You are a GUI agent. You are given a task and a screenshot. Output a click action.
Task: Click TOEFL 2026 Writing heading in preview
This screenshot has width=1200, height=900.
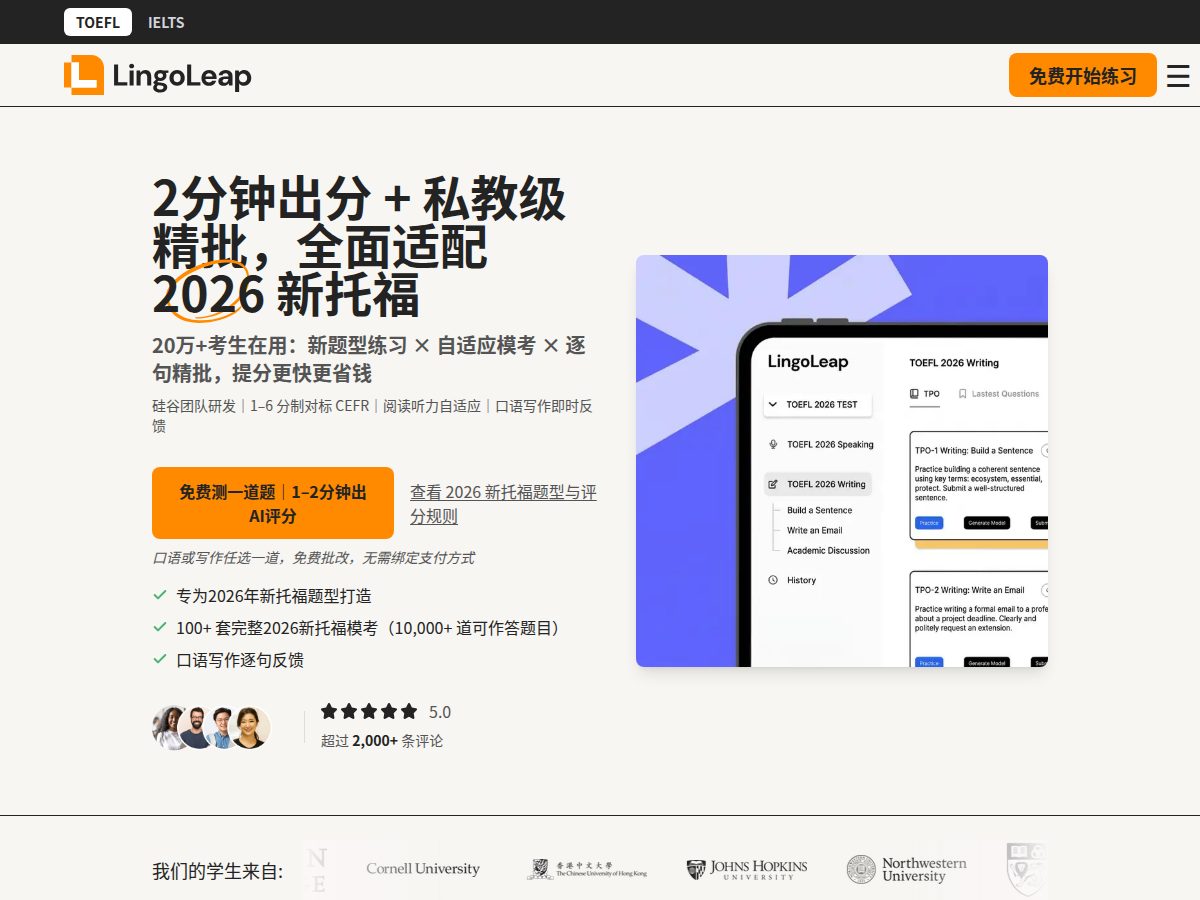954,363
